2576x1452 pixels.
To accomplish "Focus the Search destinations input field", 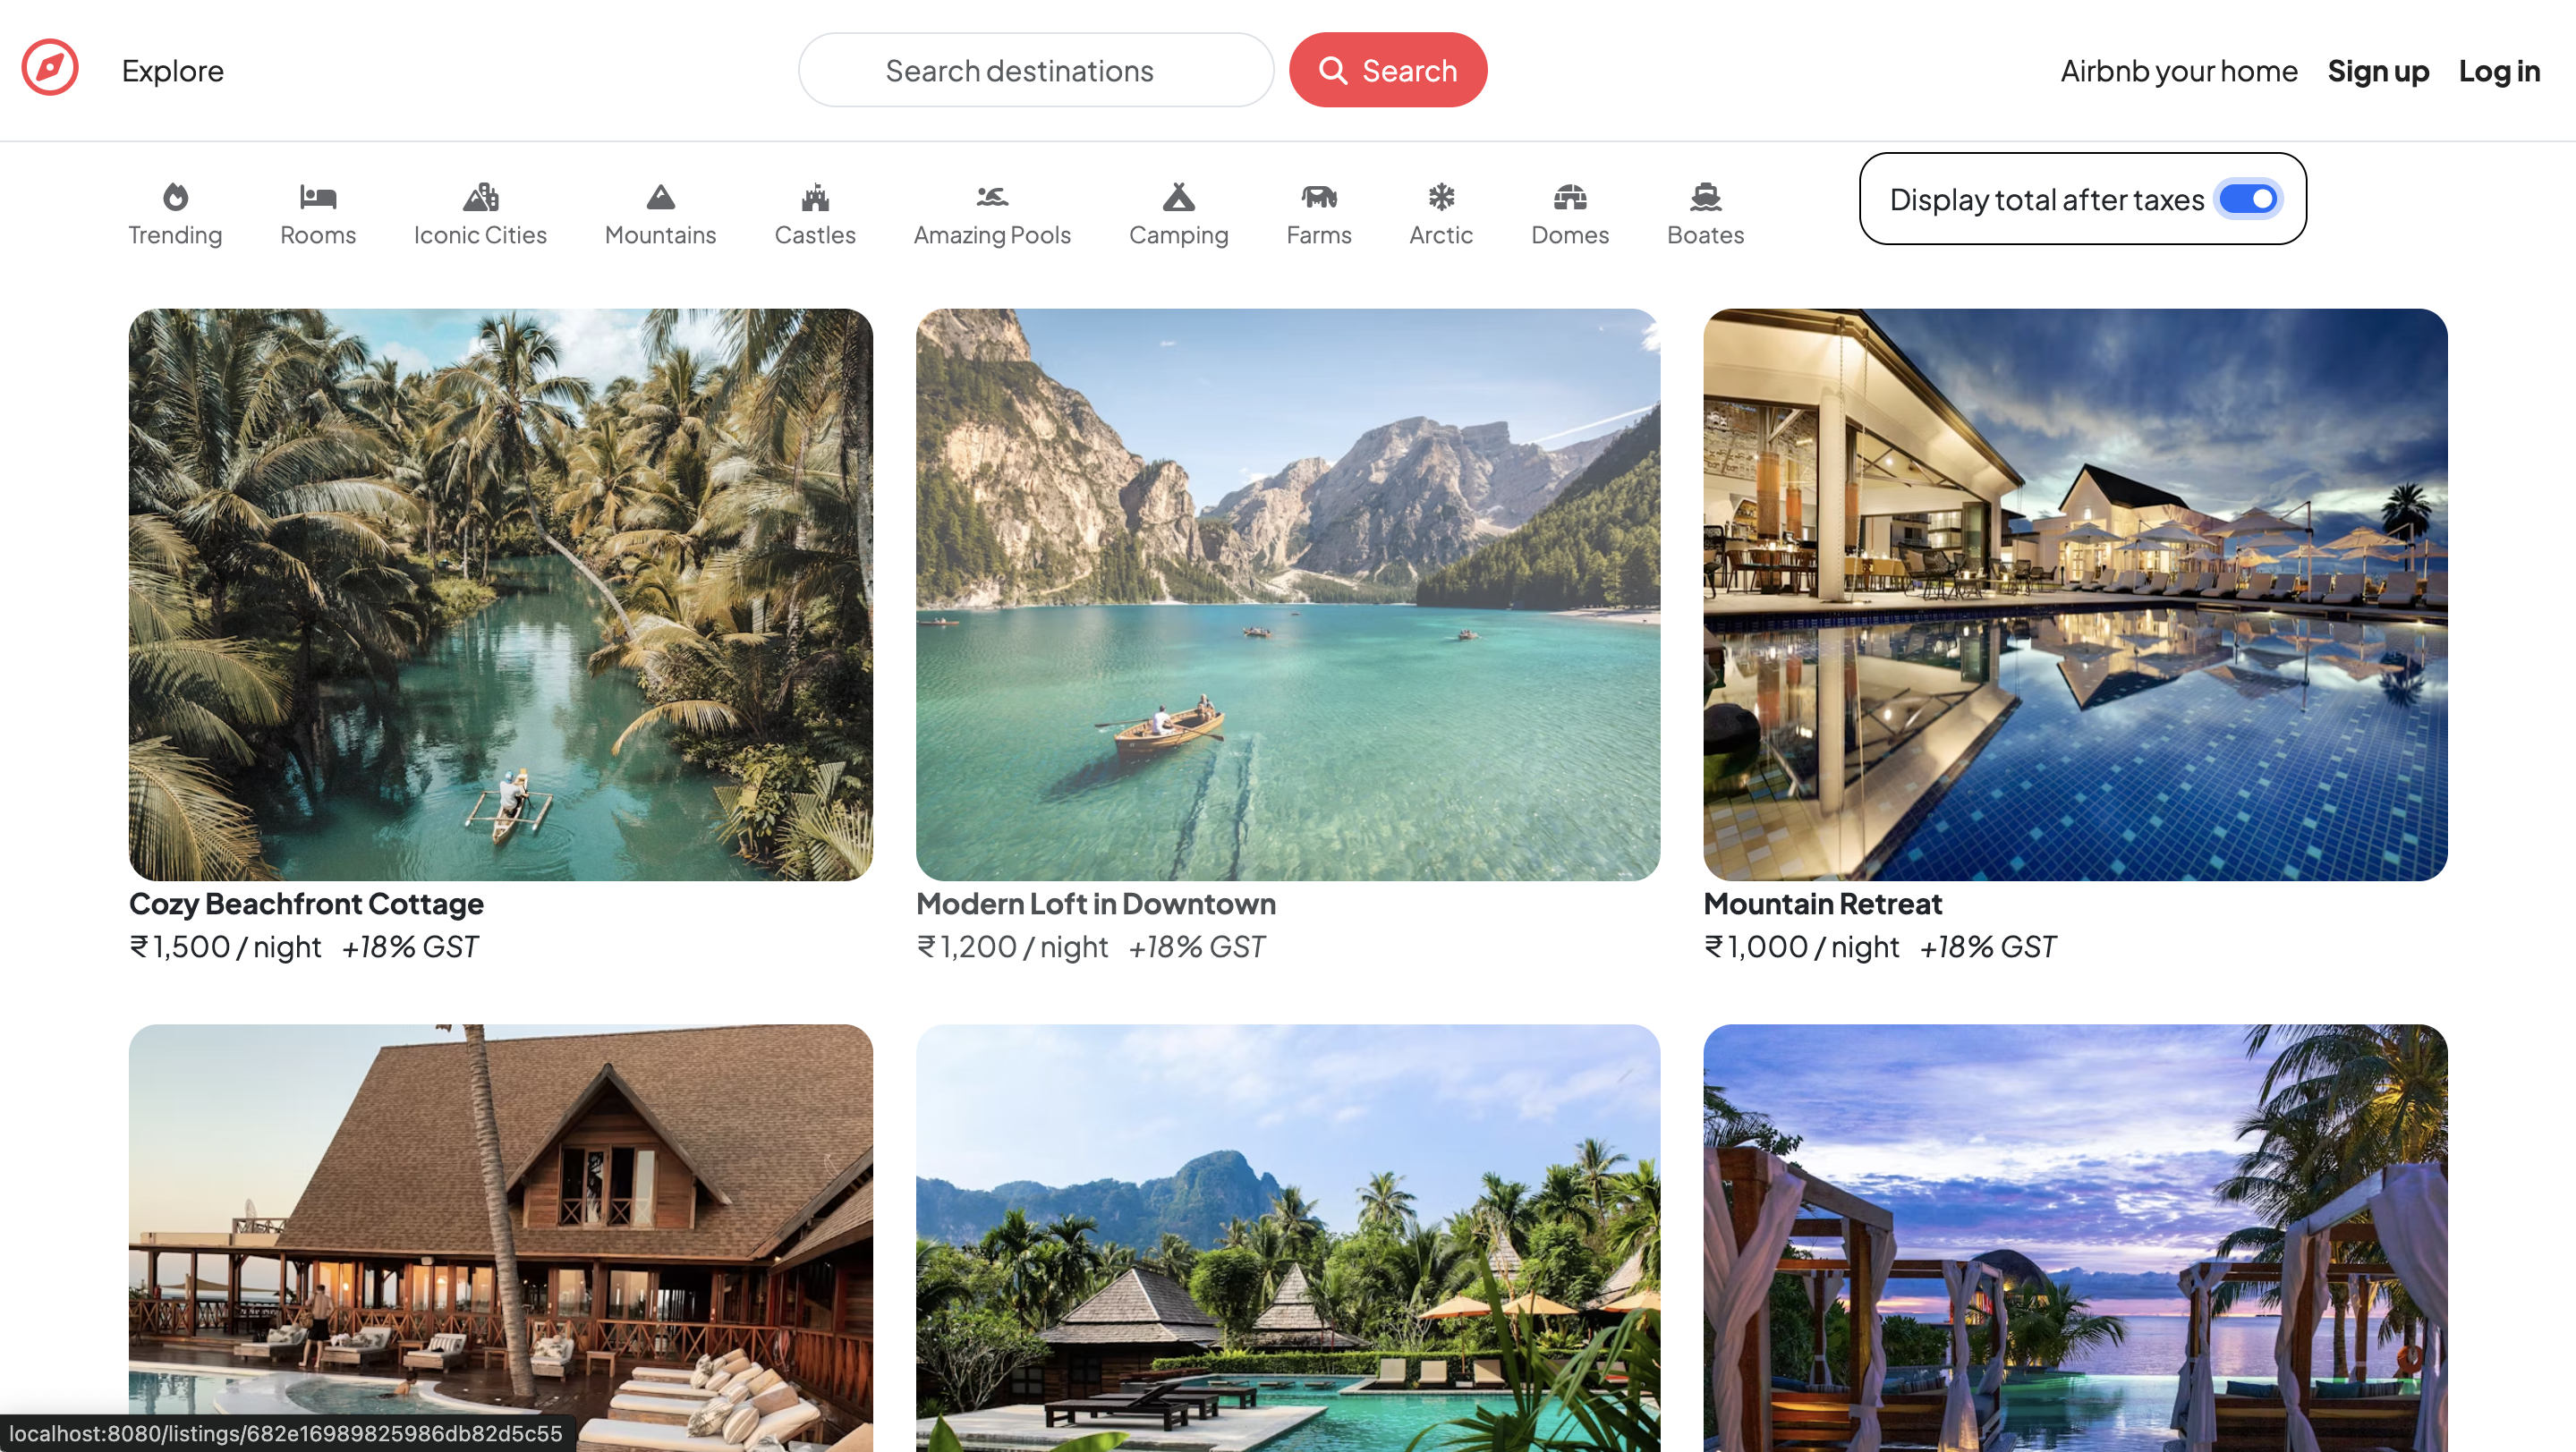I will [1035, 70].
